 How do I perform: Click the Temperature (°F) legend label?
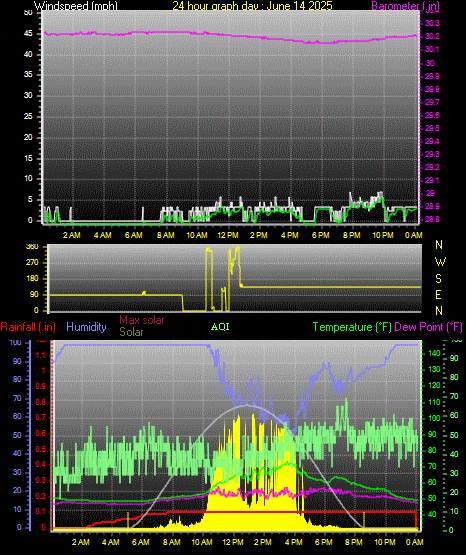click(352, 327)
